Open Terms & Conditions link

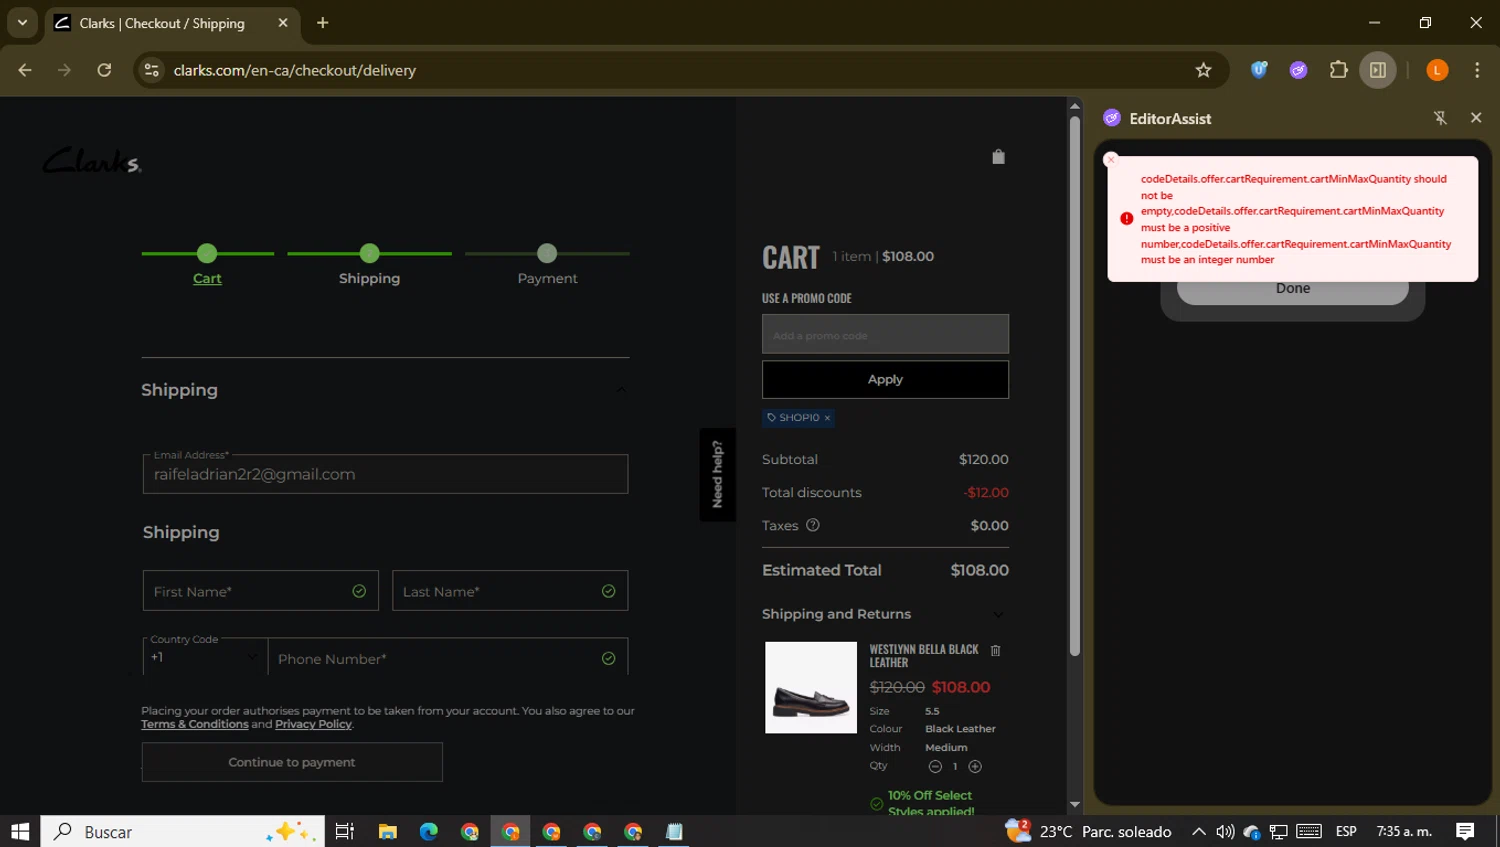[195, 725]
